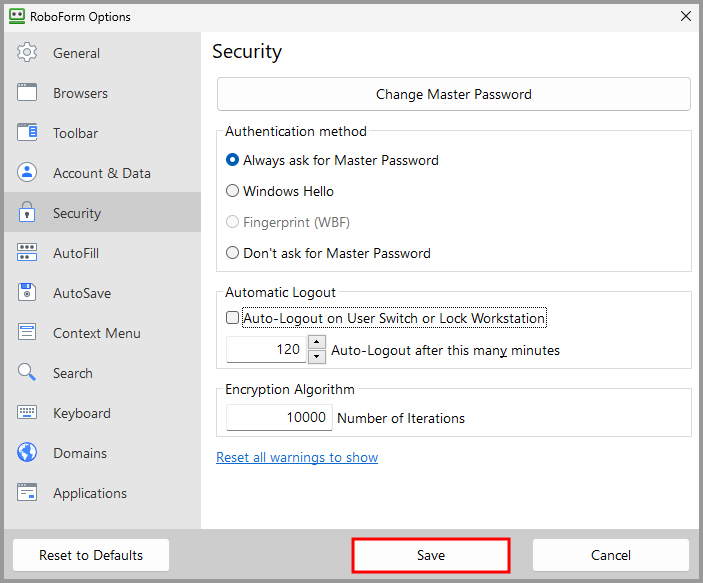This screenshot has width=703, height=583.
Task: Save the security options
Action: tap(431, 555)
